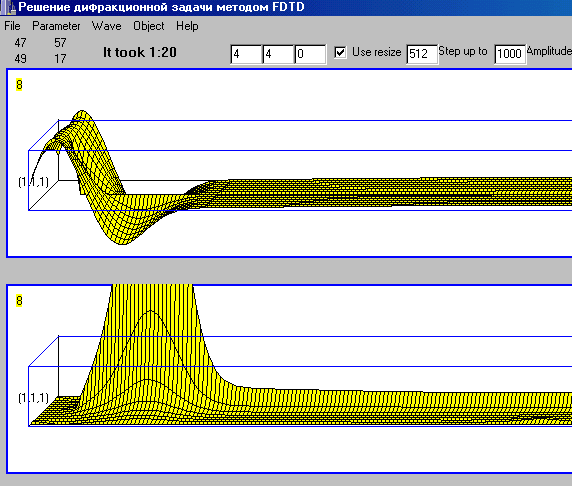Click the application icon in title bar
Viewport: 572px width, 486px height.
8,7
